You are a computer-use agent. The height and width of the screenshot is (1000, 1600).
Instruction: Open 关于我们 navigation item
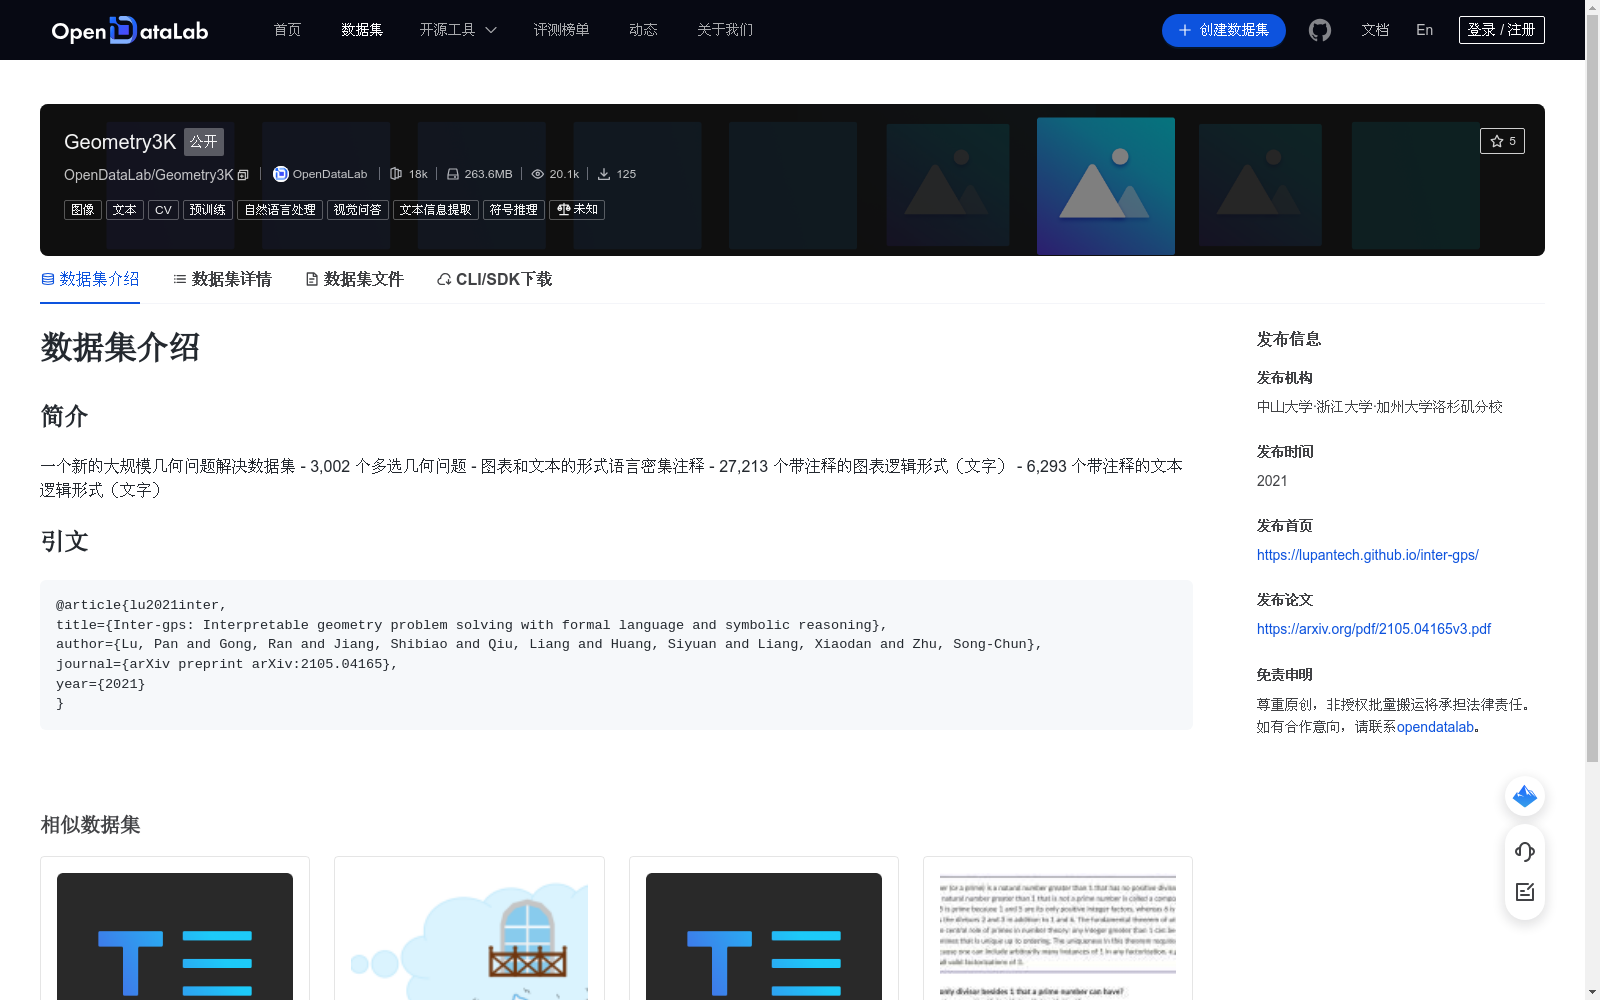pyautogui.click(x=725, y=30)
